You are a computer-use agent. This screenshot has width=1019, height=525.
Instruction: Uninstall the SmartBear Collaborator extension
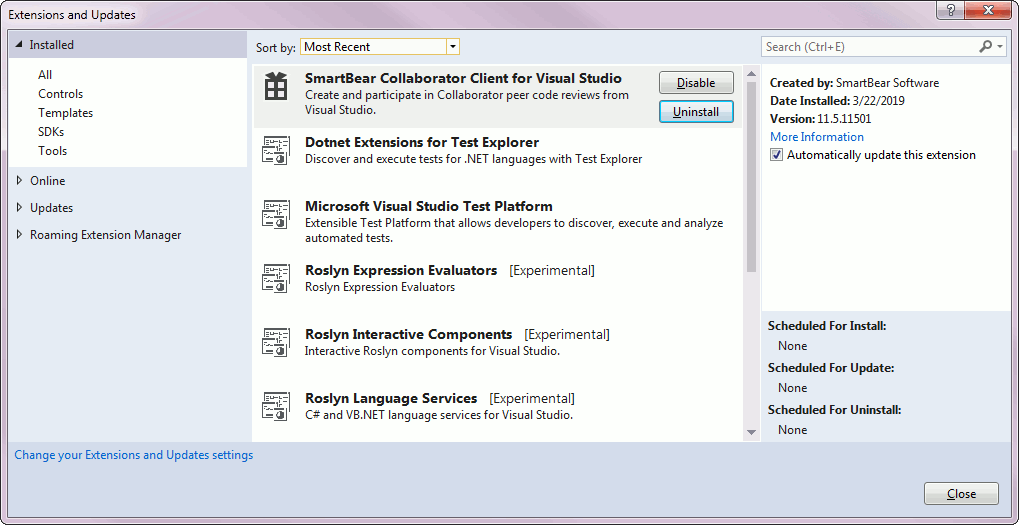[x=696, y=112]
